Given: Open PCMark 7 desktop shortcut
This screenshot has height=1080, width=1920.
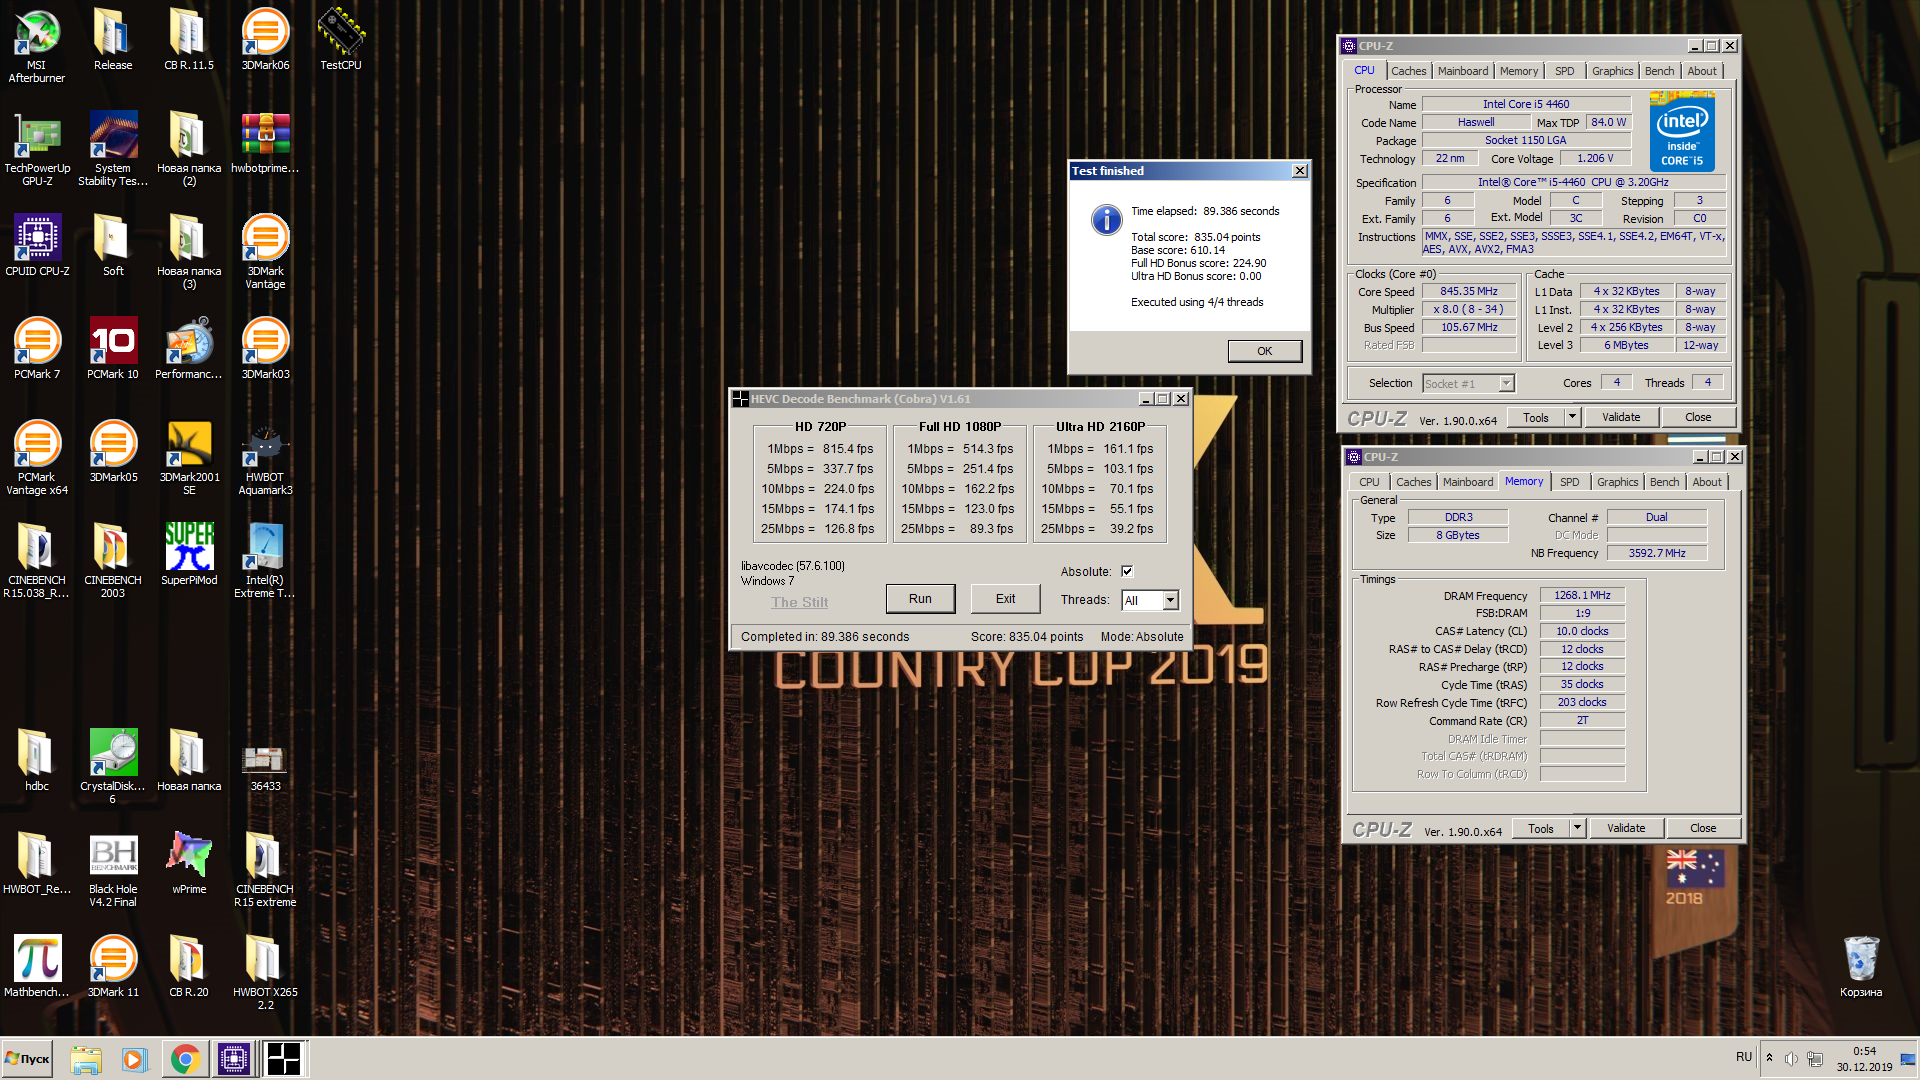Looking at the screenshot, I should (37, 348).
